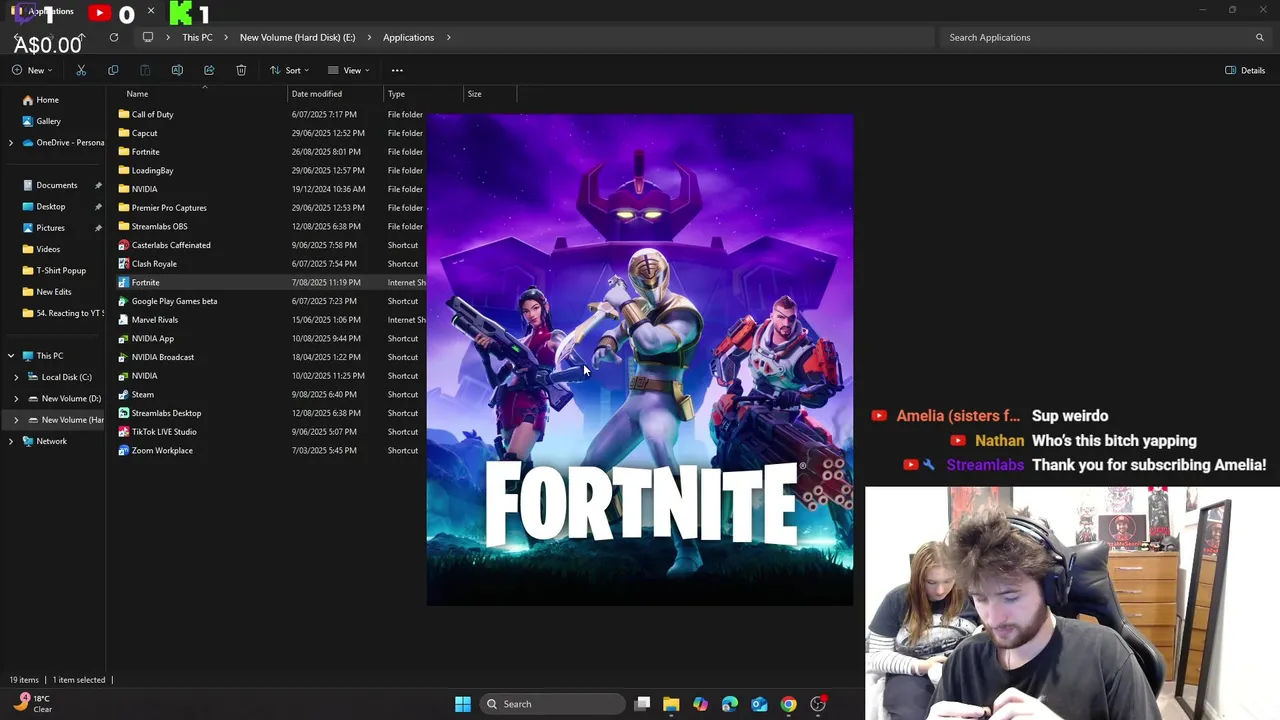Viewport: 1280px width, 720px height.
Task: Expand the Local Disk (C:) node
Action: (x=16, y=377)
